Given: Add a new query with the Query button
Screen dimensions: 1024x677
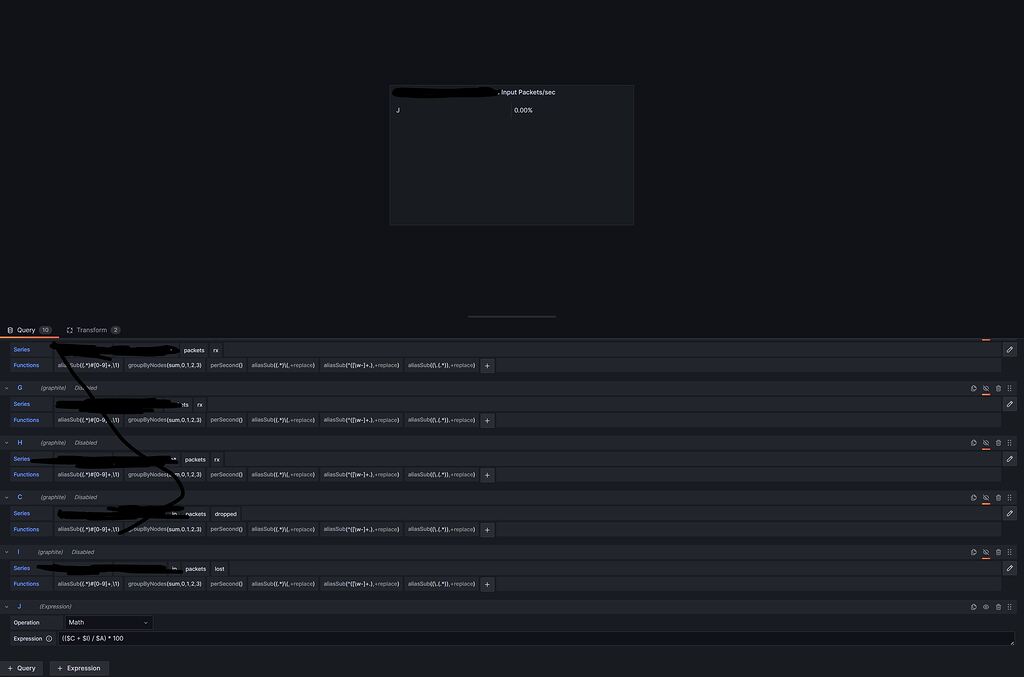Looking at the screenshot, I should (x=22, y=667).
